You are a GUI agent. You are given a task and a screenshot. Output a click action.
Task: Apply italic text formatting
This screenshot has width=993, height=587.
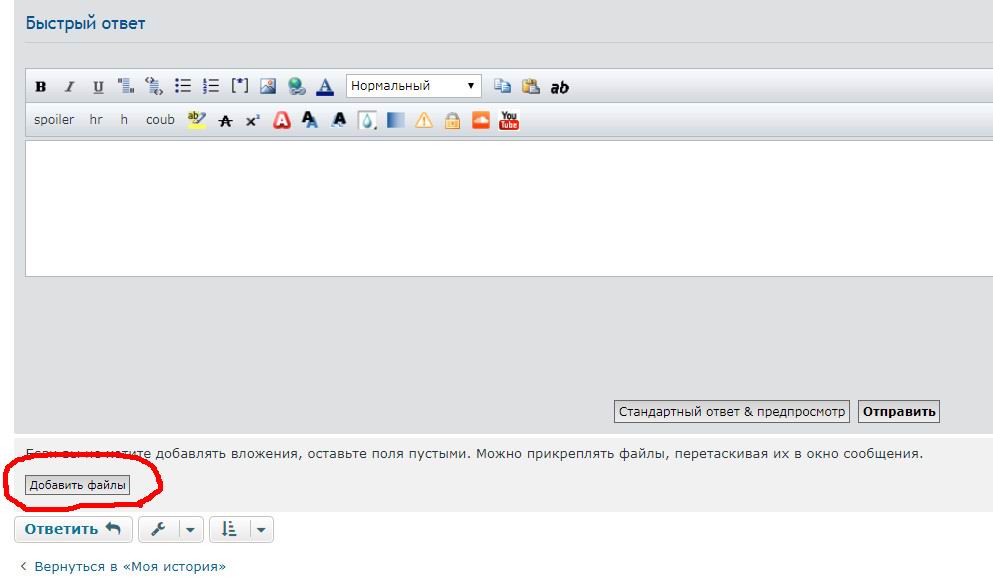tap(69, 87)
